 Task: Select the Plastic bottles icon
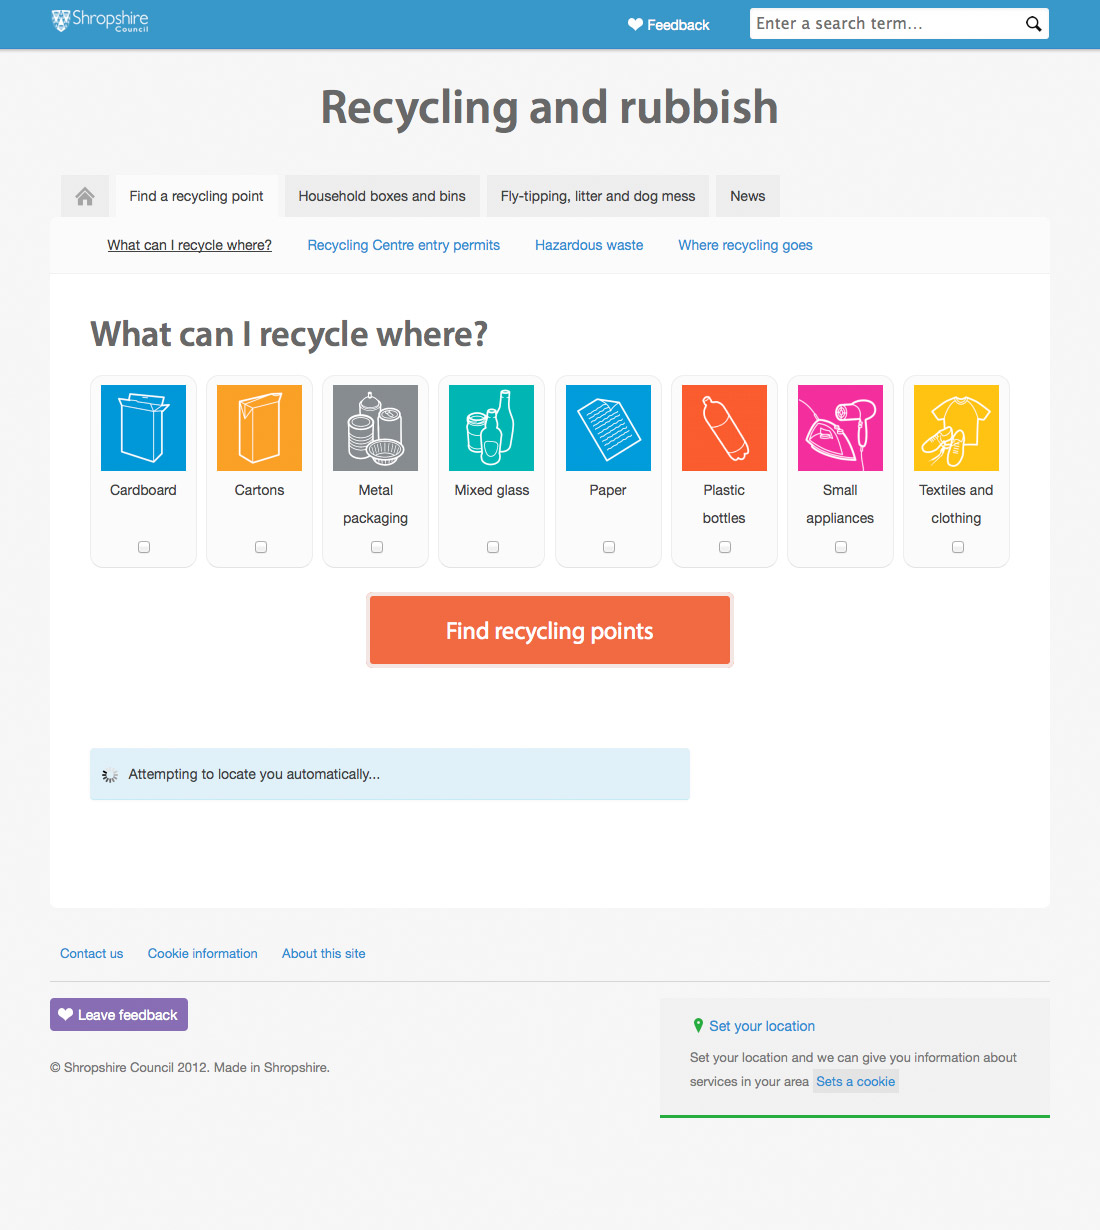tap(724, 428)
